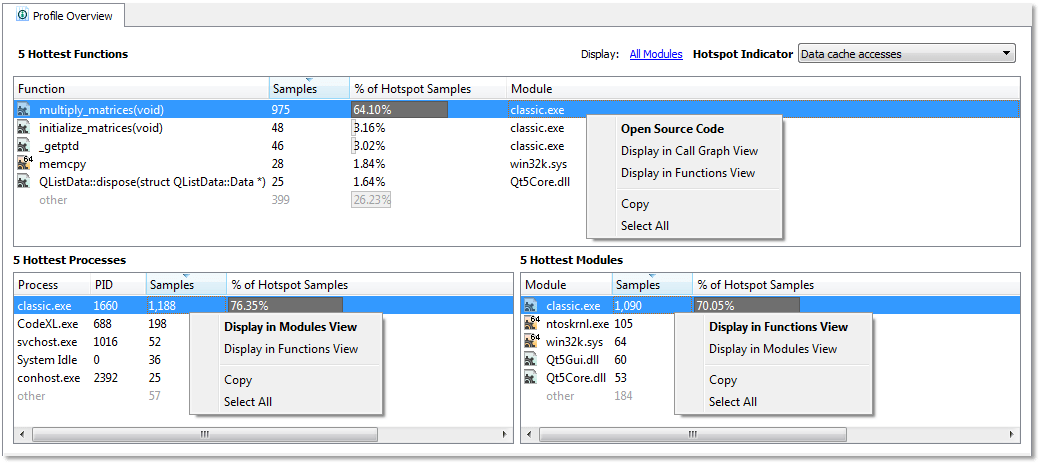This screenshot has width=1041, height=465.
Task: Click the 70.05% hotspot bar for classic.exe module
Action: coord(747,306)
